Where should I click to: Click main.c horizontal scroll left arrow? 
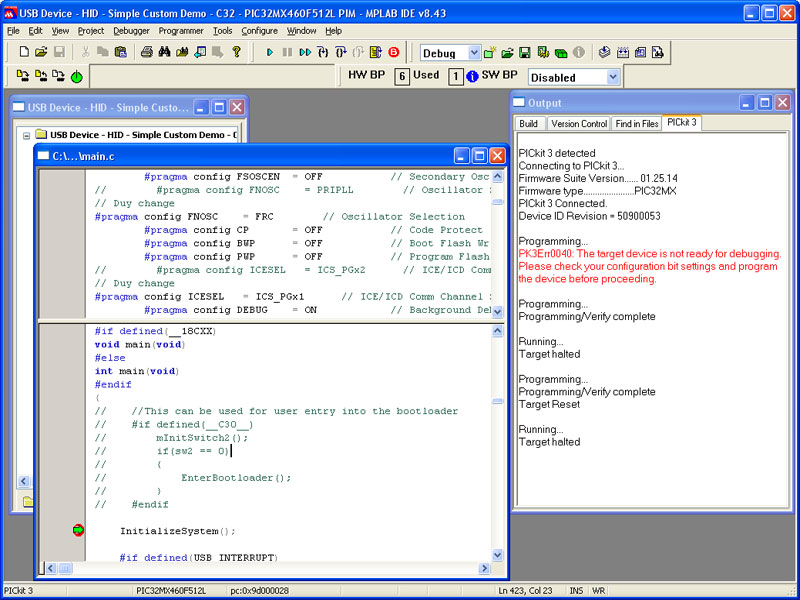[51, 568]
